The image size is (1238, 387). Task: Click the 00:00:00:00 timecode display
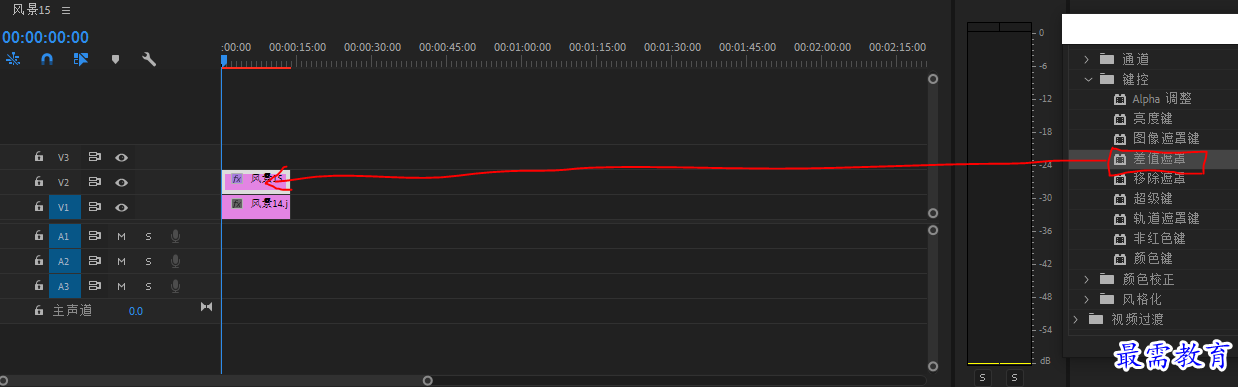point(45,37)
